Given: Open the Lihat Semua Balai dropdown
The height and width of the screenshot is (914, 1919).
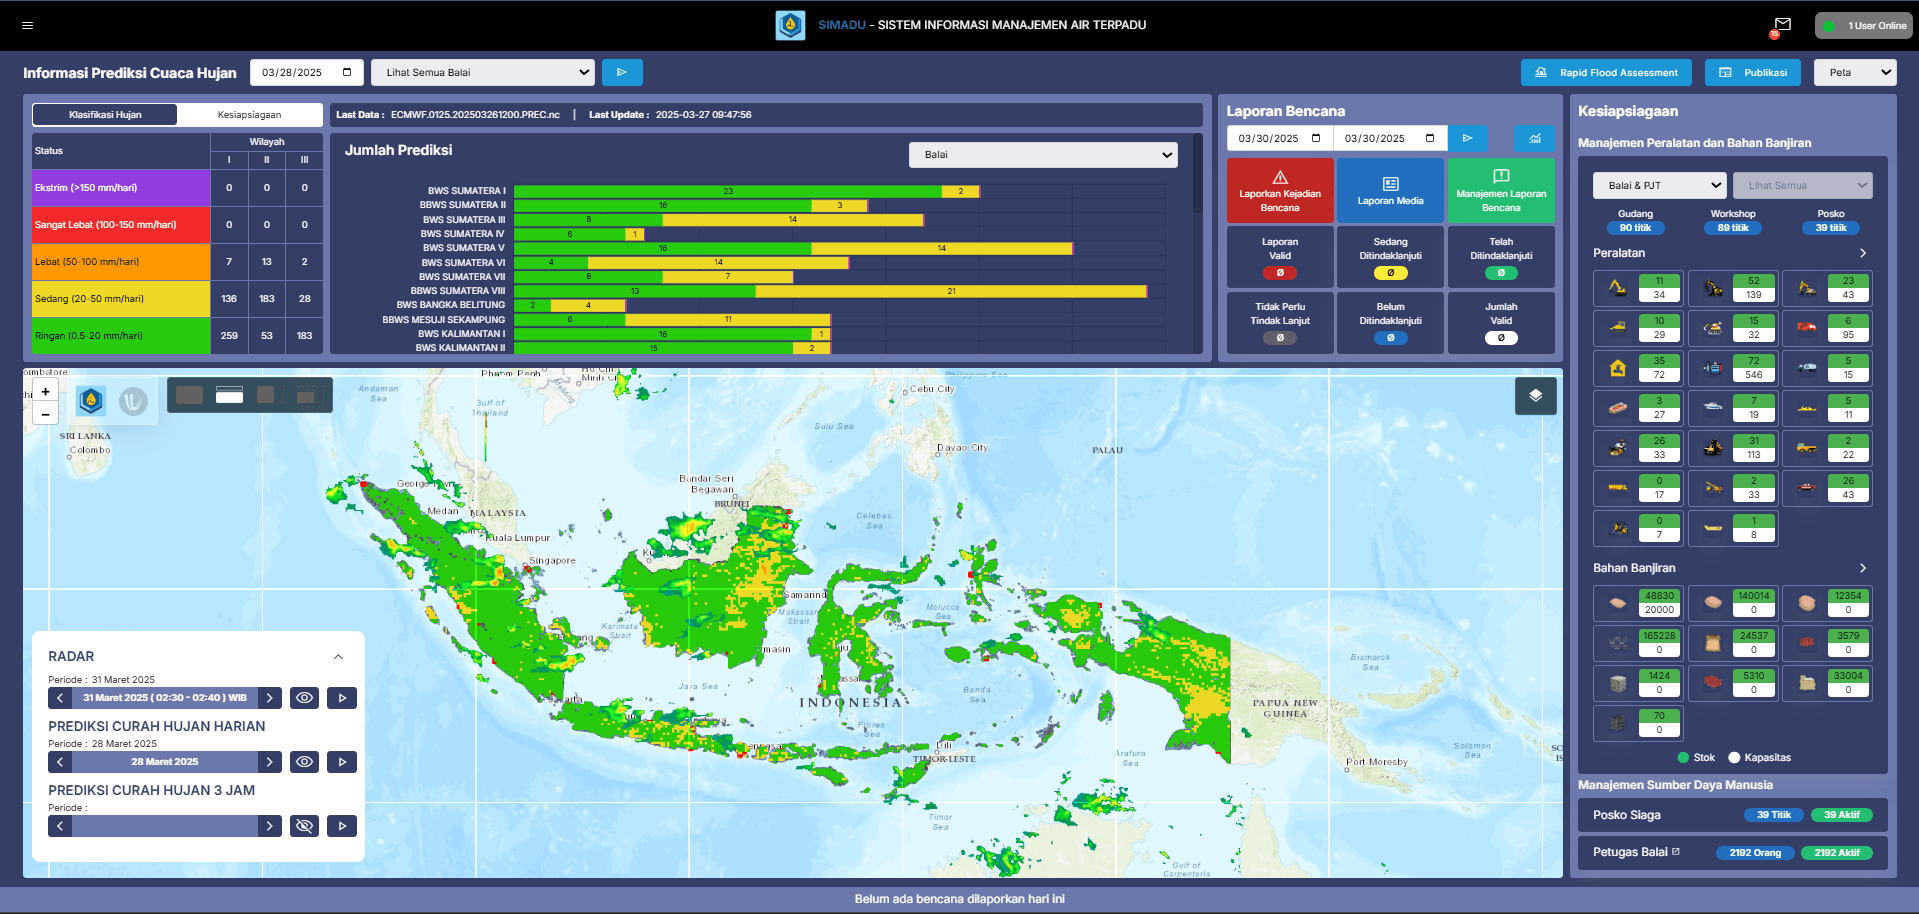Looking at the screenshot, I should [482, 72].
